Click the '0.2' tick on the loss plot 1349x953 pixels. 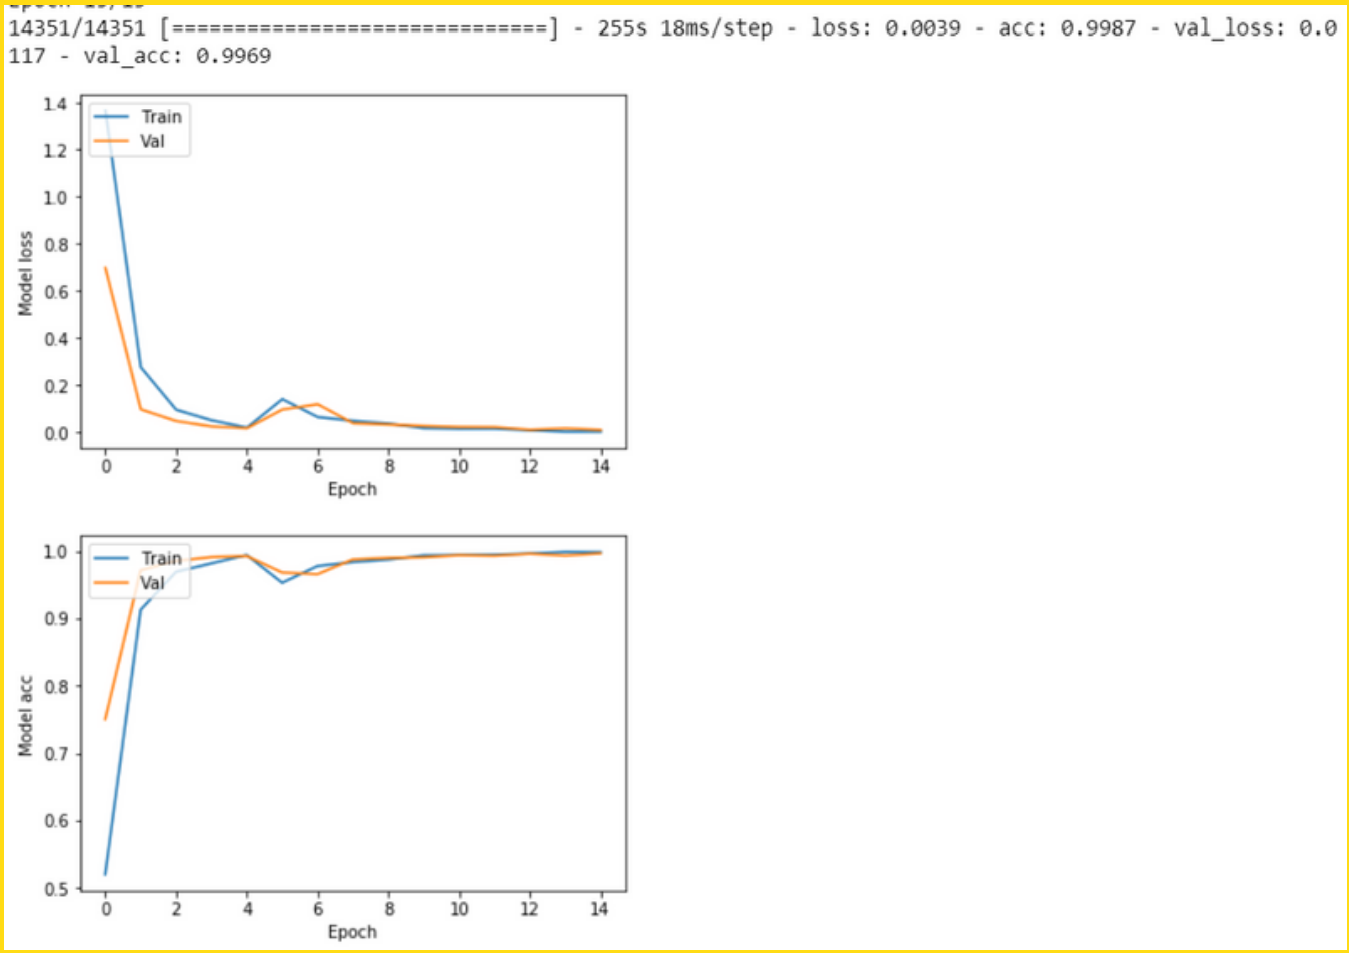pos(55,386)
